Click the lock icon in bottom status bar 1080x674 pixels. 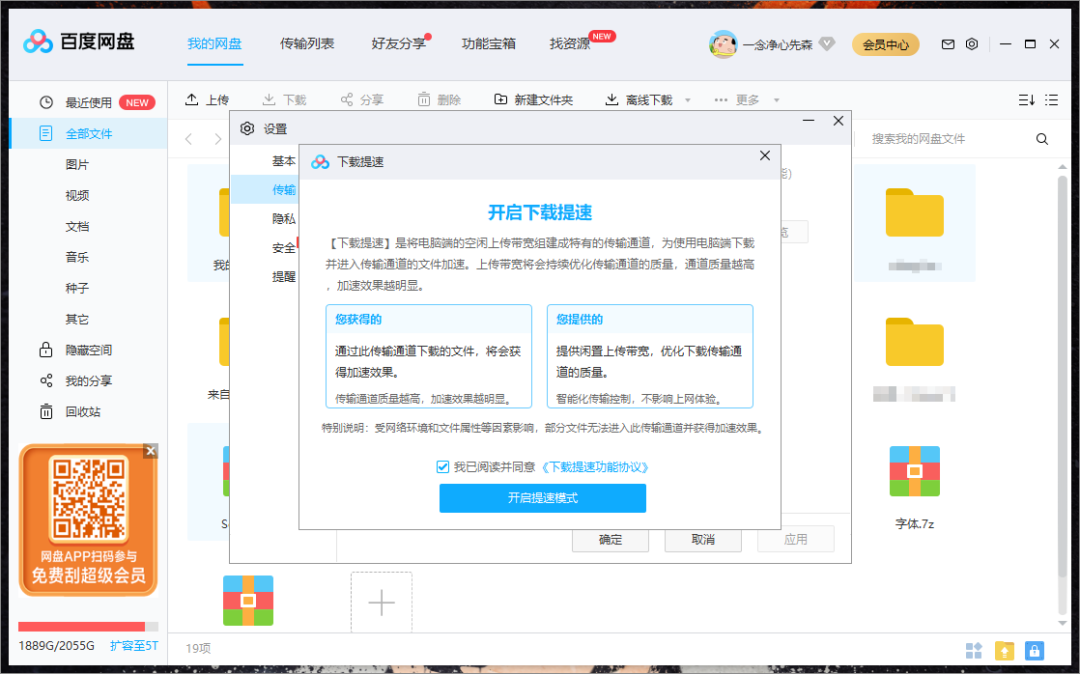click(x=1034, y=650)
